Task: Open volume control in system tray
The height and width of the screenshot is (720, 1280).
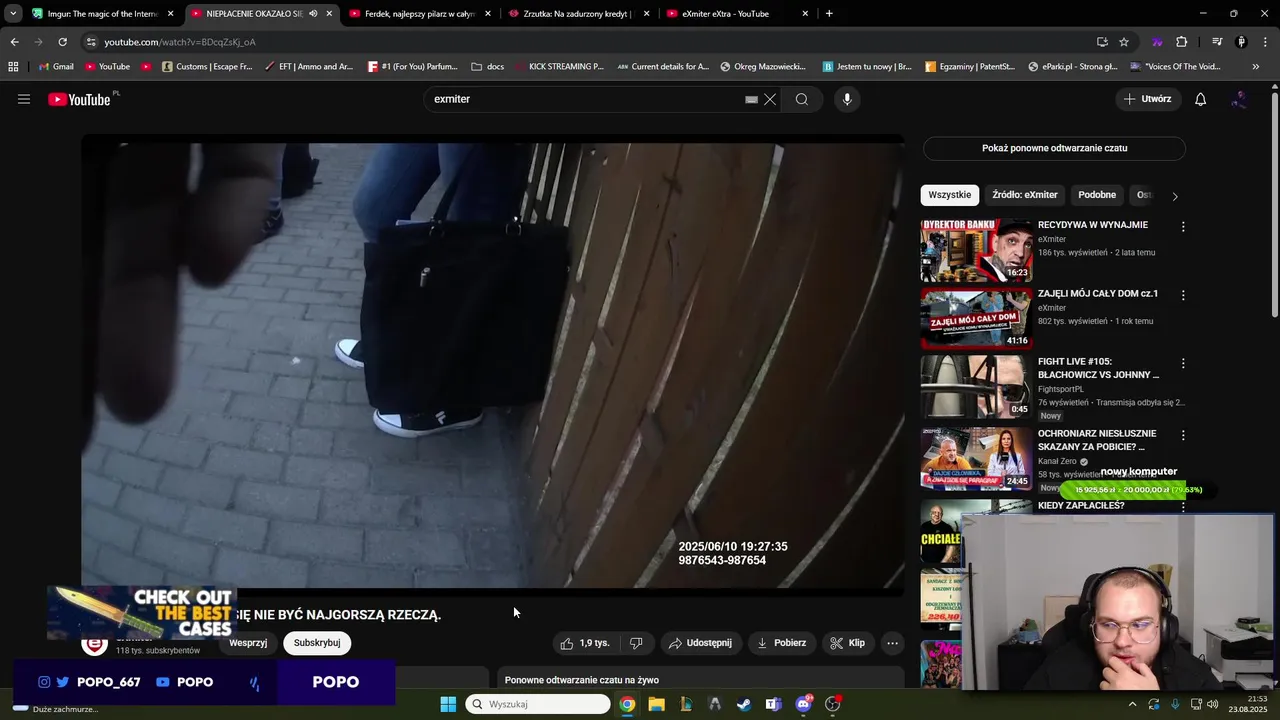Action: coord(1213,704)
